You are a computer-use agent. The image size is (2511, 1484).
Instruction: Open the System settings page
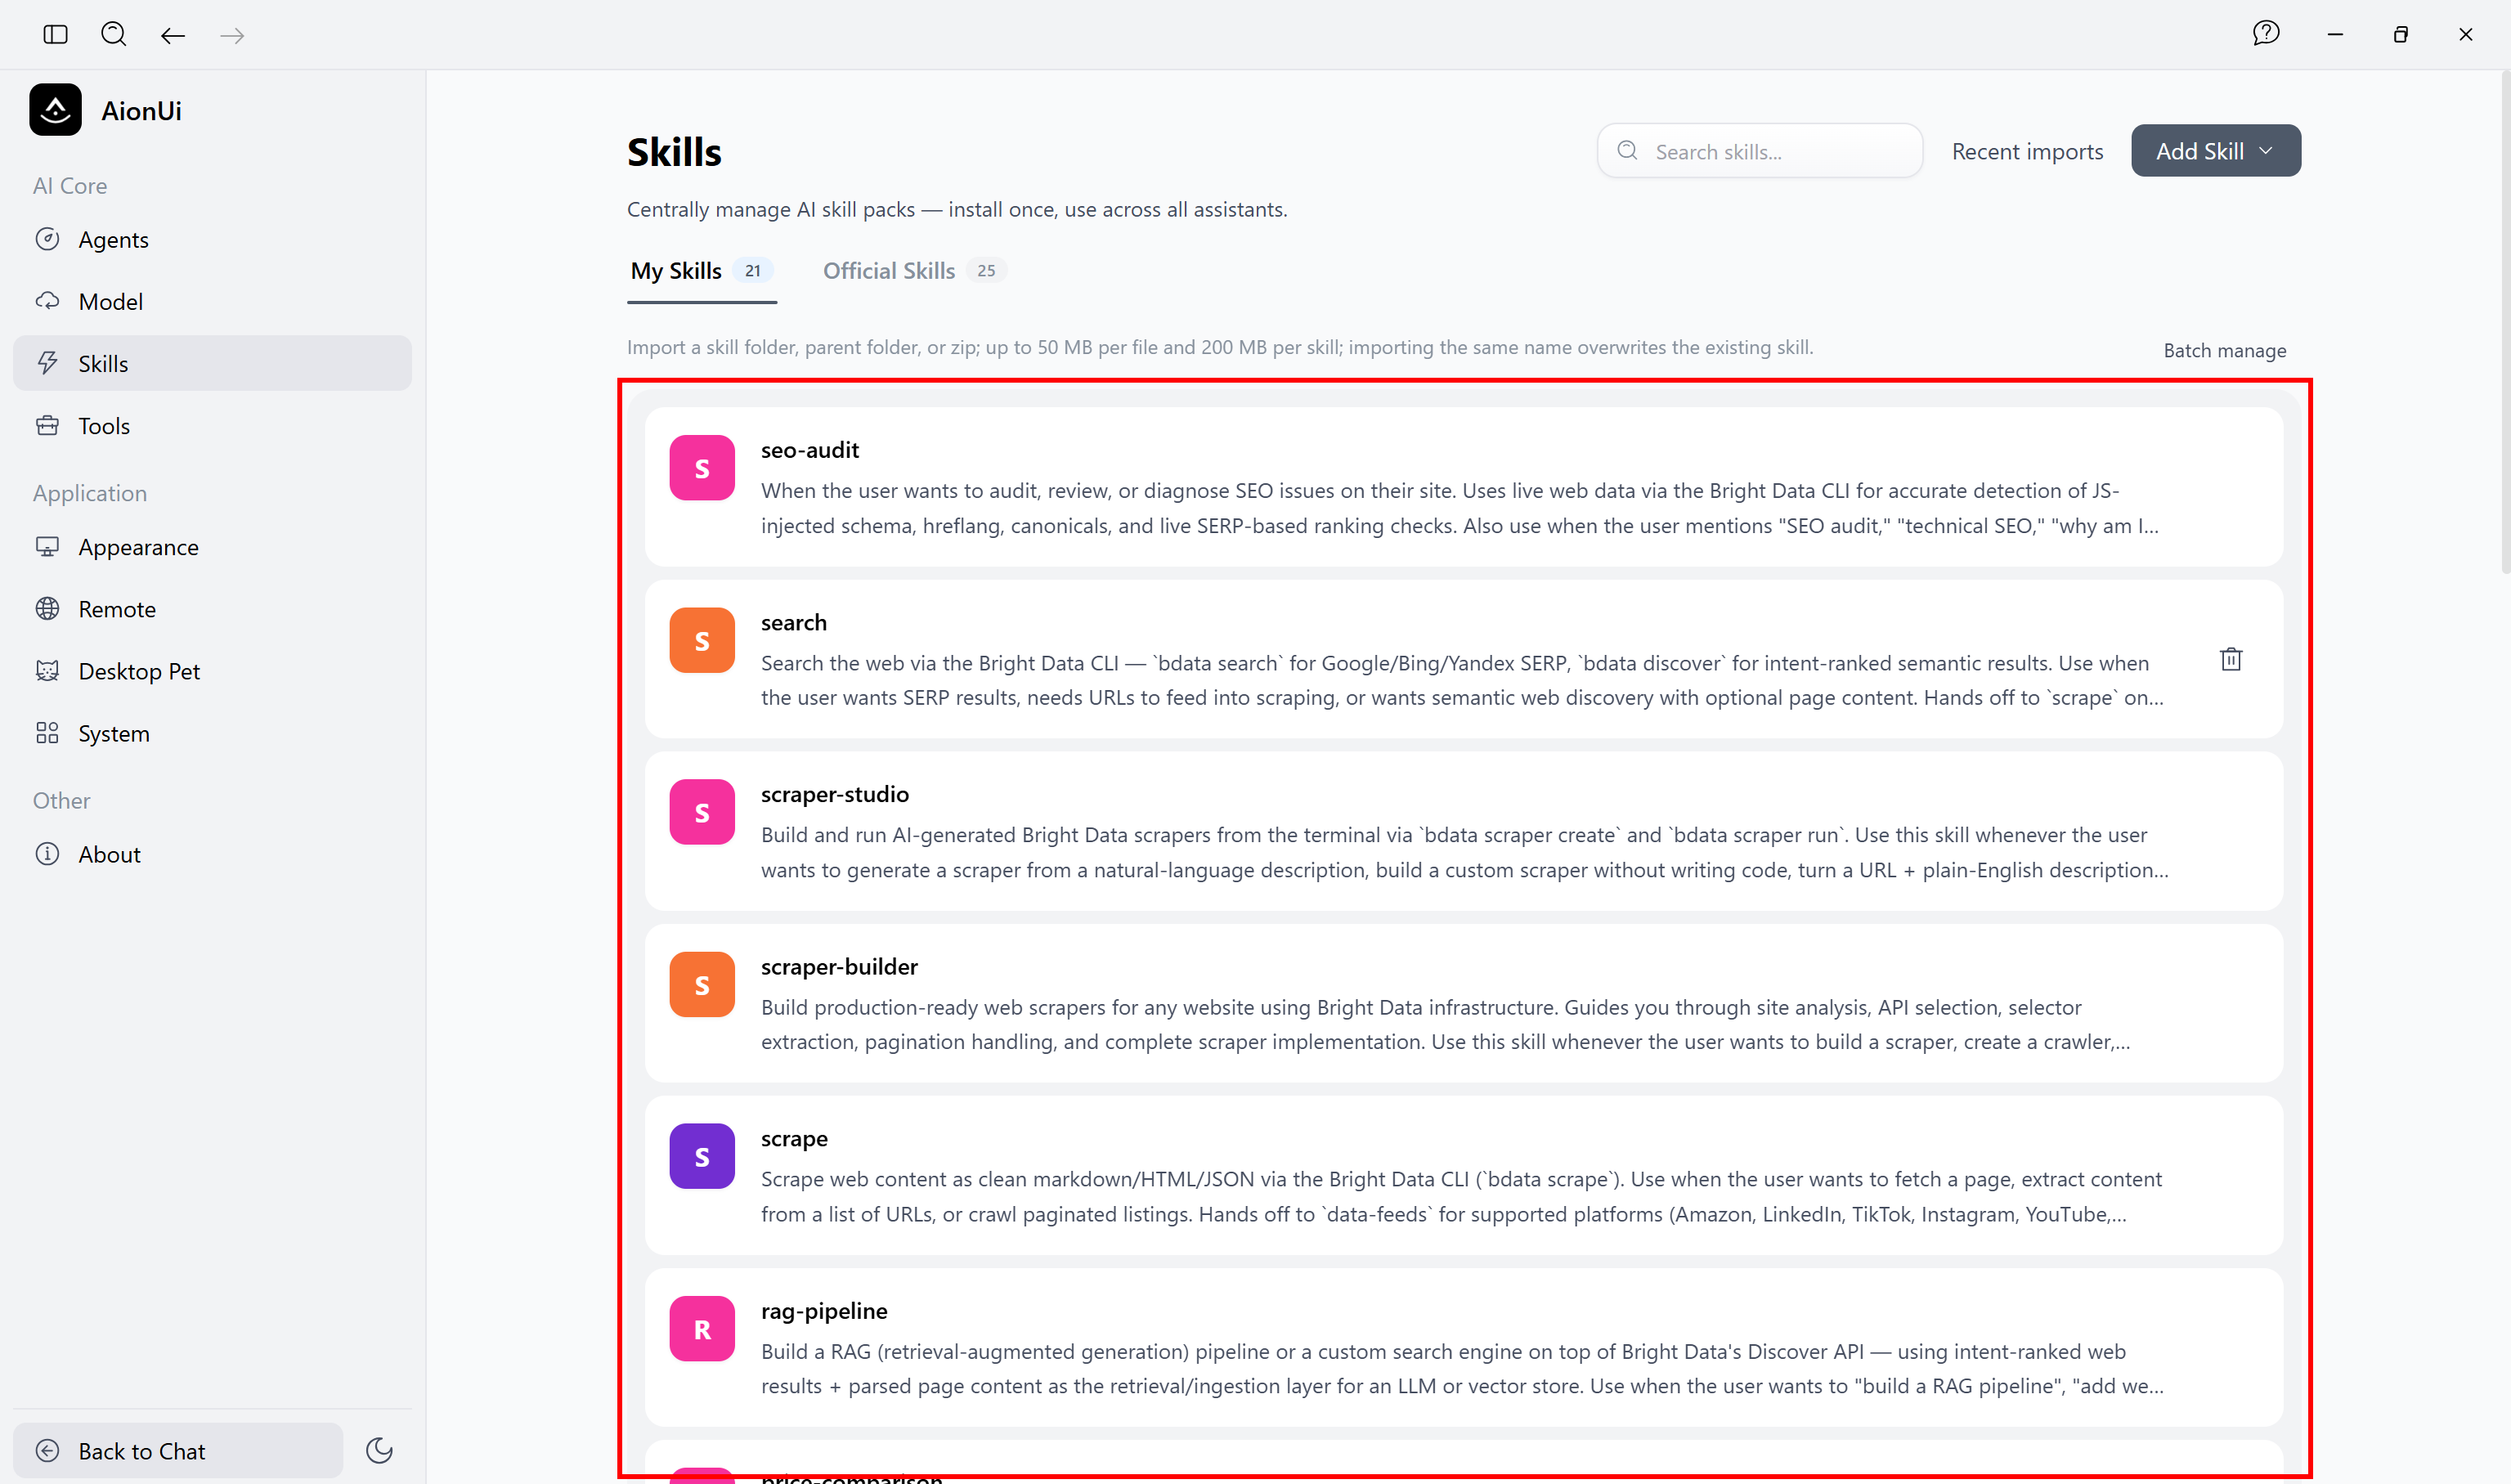click(212, 734)
